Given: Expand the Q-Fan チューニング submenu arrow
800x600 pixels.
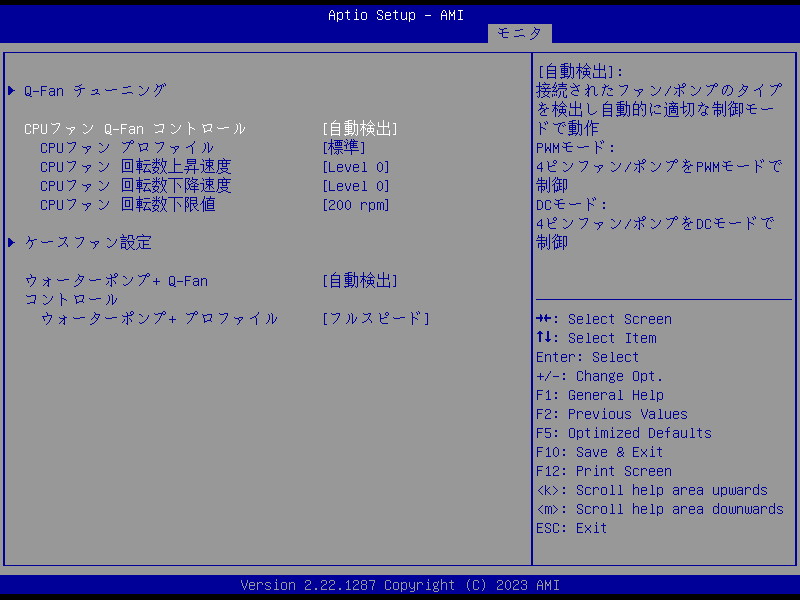Looking at the screenshot, I should click(12, 91).
